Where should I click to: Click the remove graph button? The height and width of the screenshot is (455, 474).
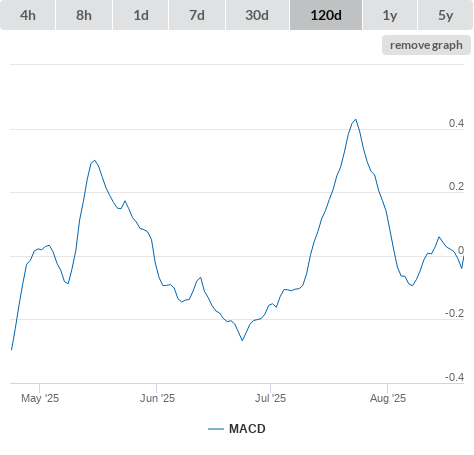point(426,45)
